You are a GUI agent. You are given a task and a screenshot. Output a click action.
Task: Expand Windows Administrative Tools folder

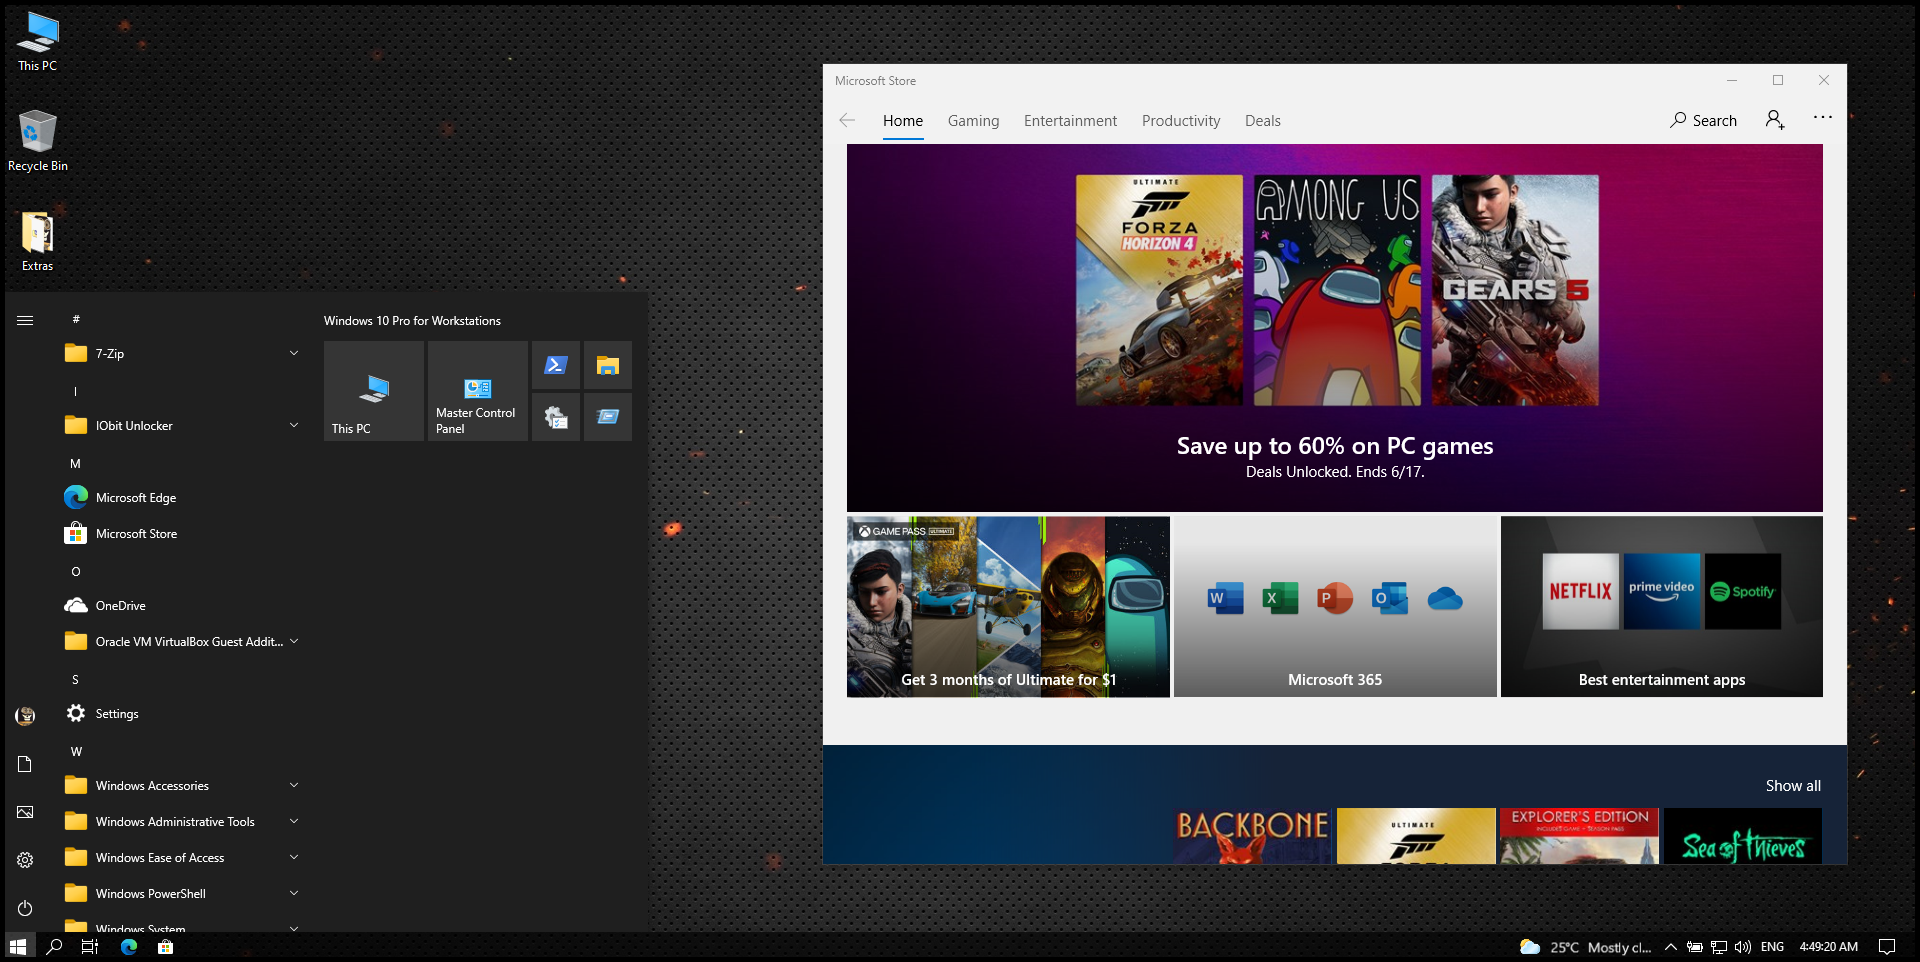182,821
